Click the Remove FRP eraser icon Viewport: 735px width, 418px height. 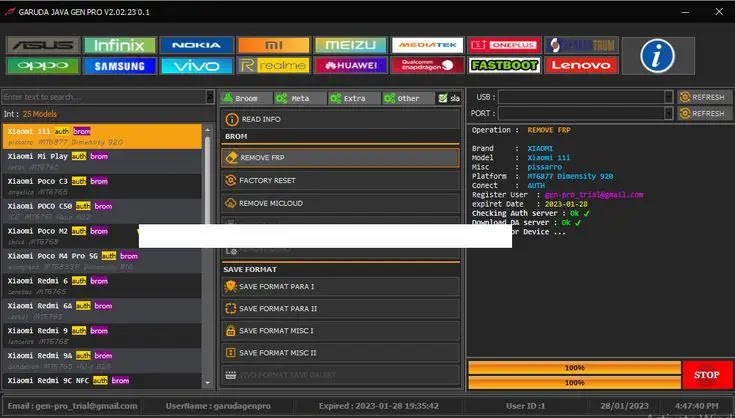click(x=231, y=158)
